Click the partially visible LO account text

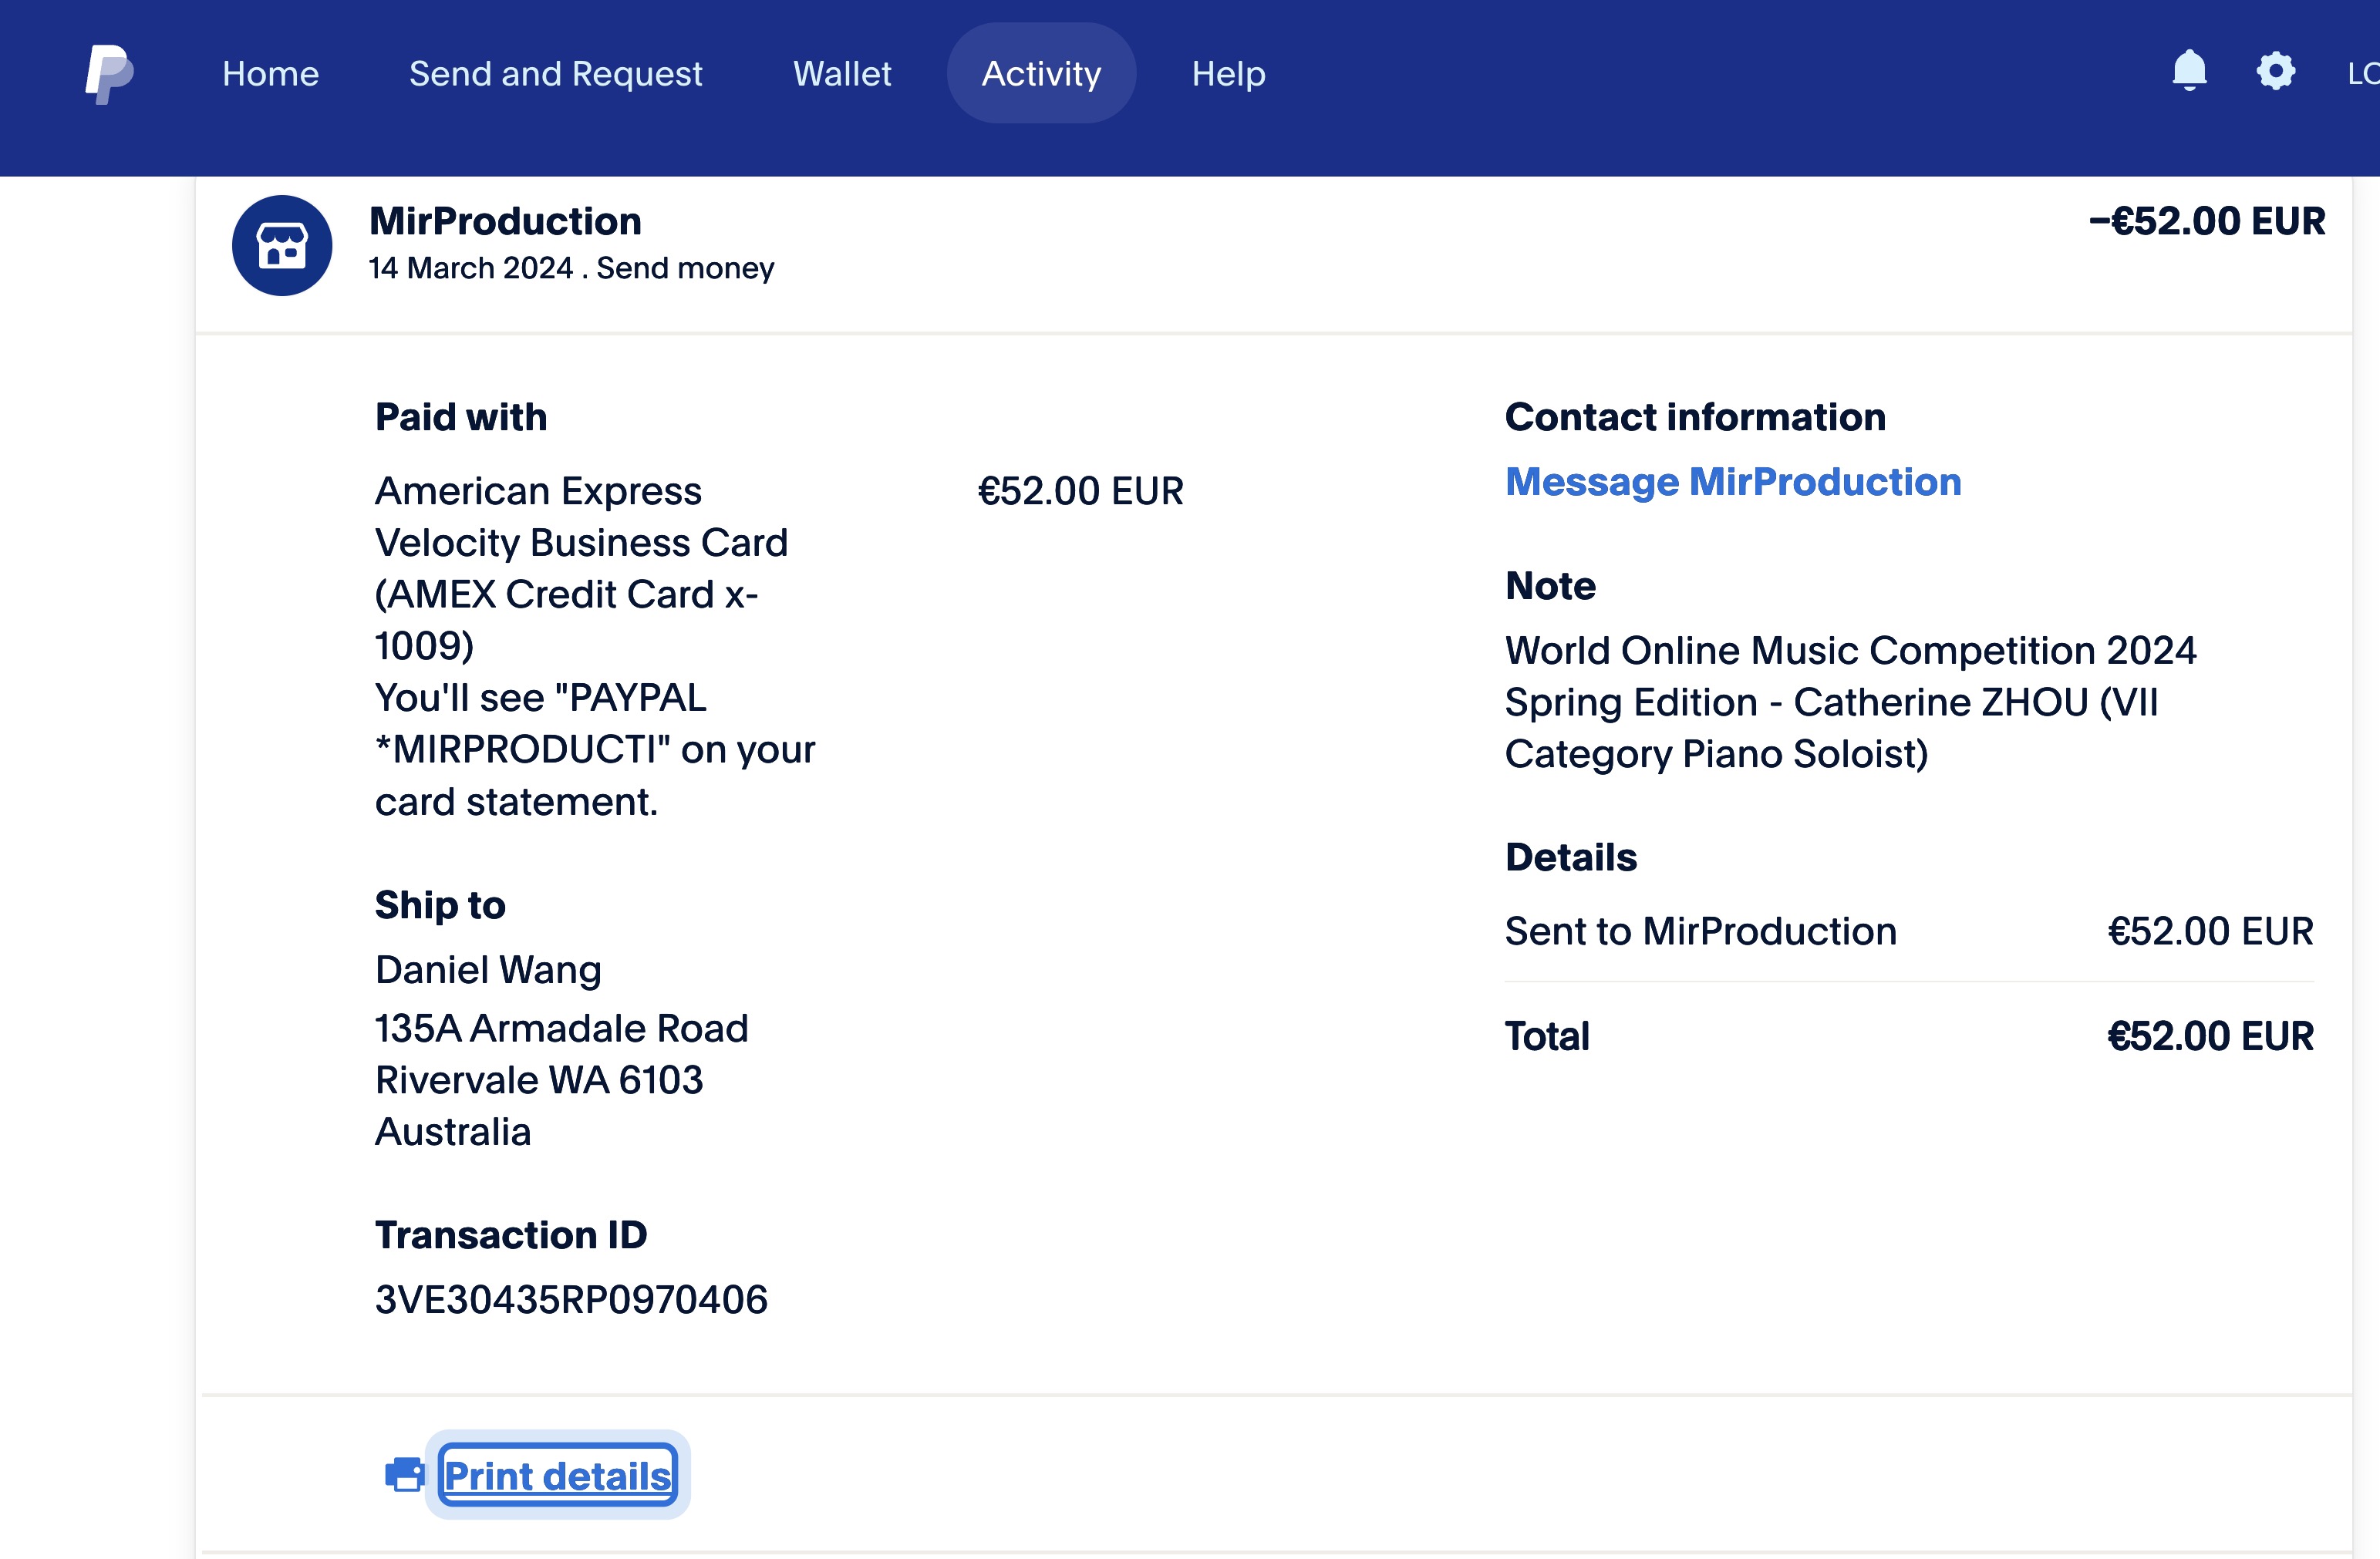coord(2362,74)
